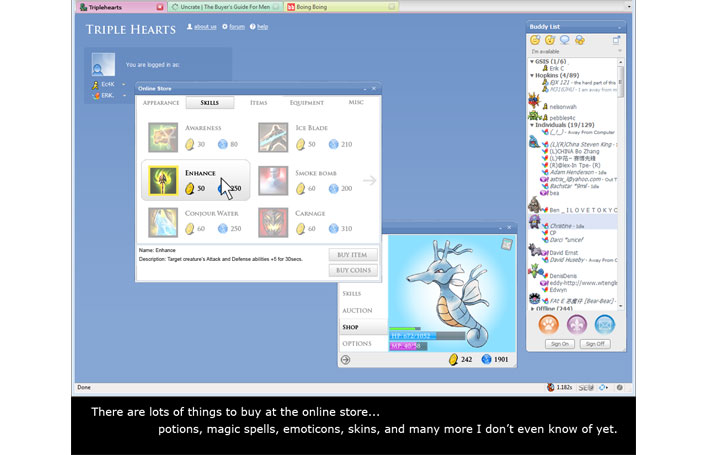This screenshot has width=708, height=455.
Task: Open the blue envelope mail button
Action: pyautogui.click(x=605, y=324)
